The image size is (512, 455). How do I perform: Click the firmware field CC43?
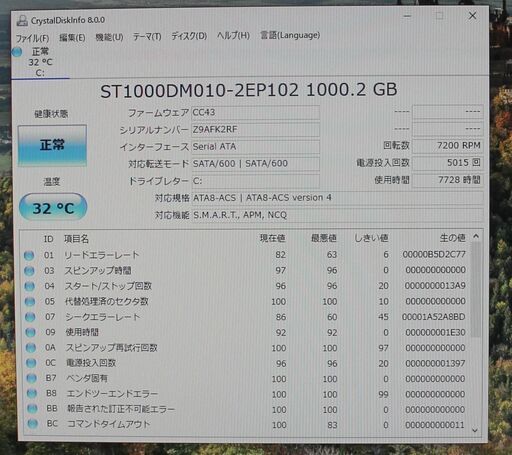[256, 113]
